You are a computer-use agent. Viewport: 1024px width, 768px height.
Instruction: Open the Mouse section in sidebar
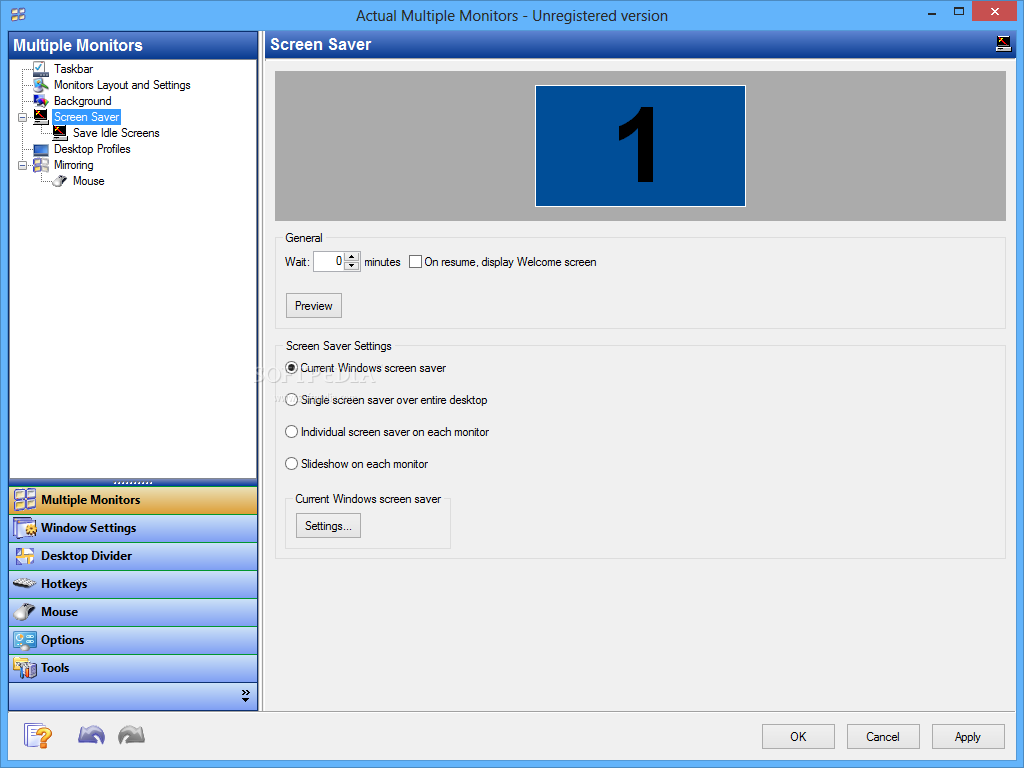pos(133,612)
